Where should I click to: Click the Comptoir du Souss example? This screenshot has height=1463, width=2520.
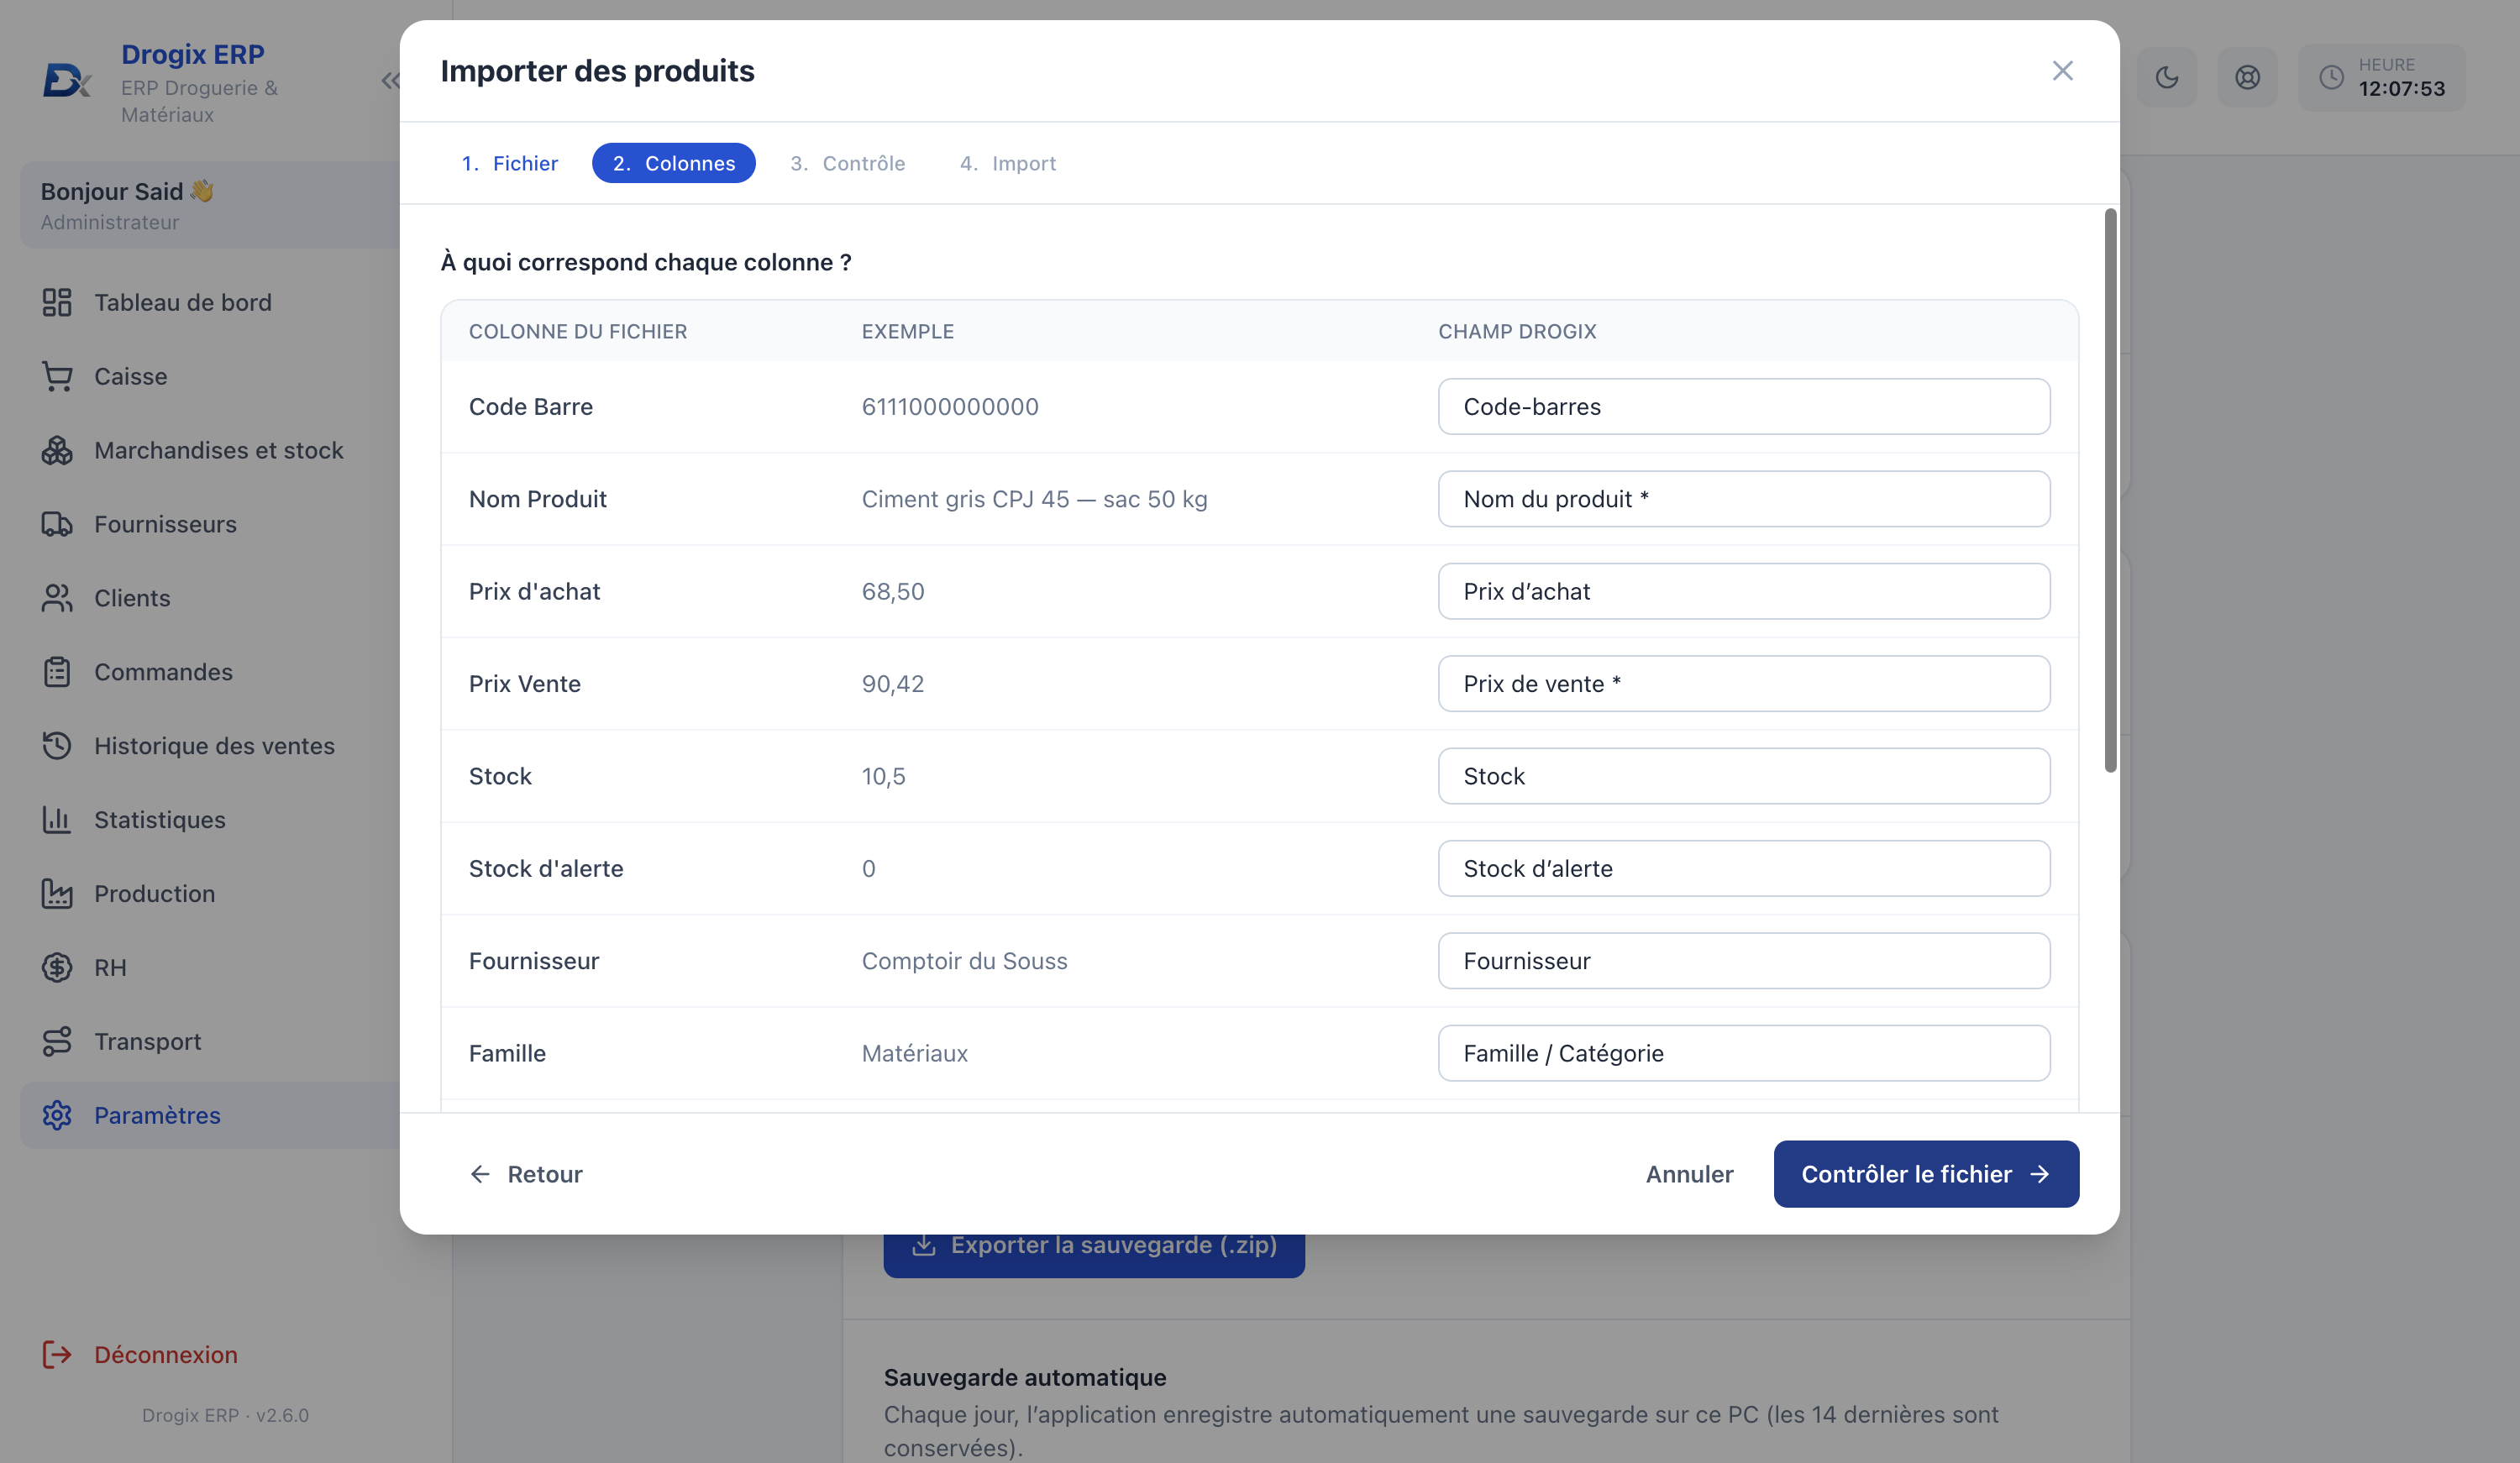[964, 961]
